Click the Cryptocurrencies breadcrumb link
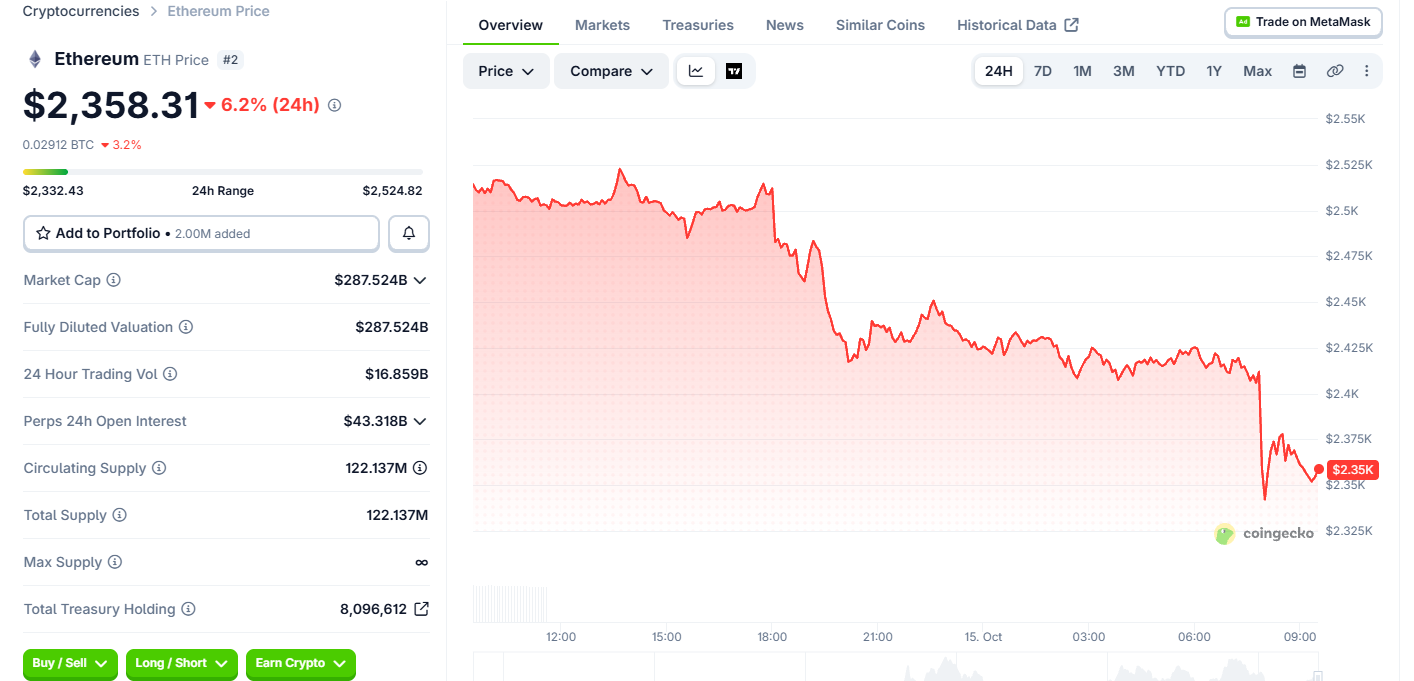This screenshot has height=681, width=1414. pos(81,11)
